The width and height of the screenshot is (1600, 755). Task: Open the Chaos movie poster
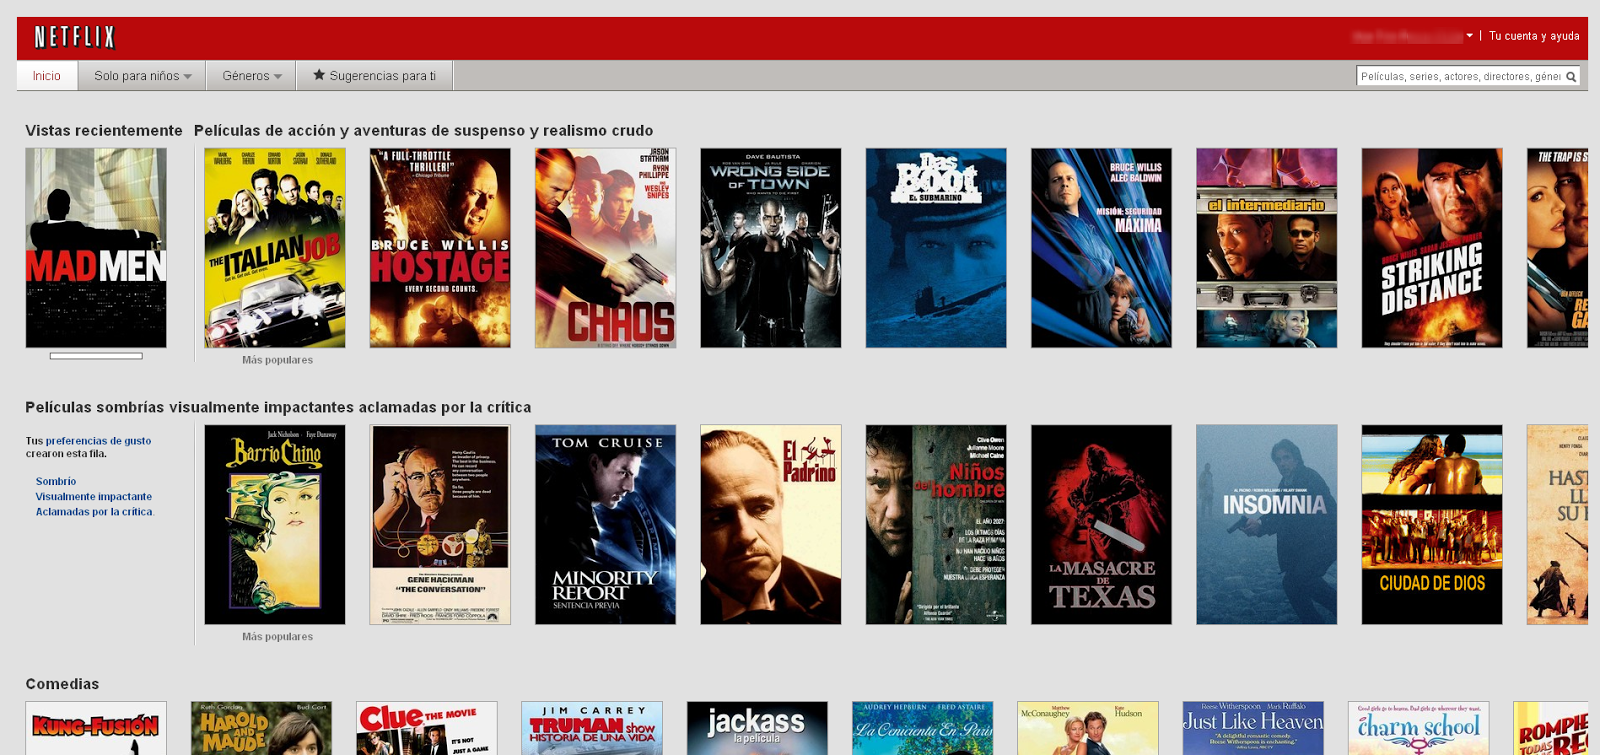coord(606,248)
